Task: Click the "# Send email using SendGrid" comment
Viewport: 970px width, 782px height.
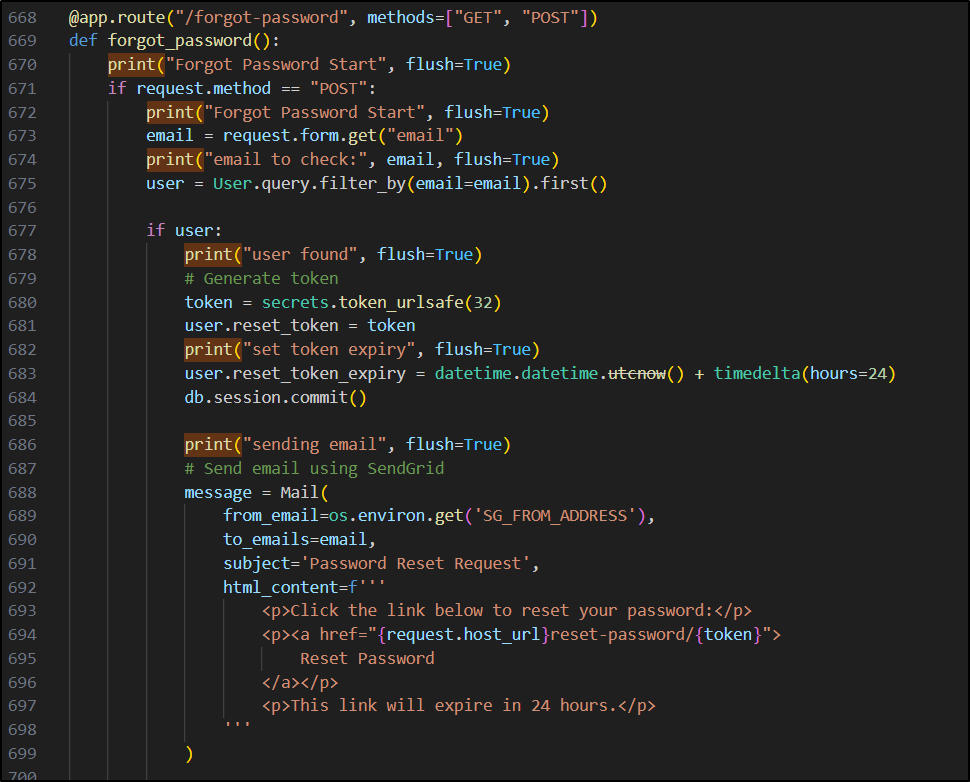Action: 314,468
